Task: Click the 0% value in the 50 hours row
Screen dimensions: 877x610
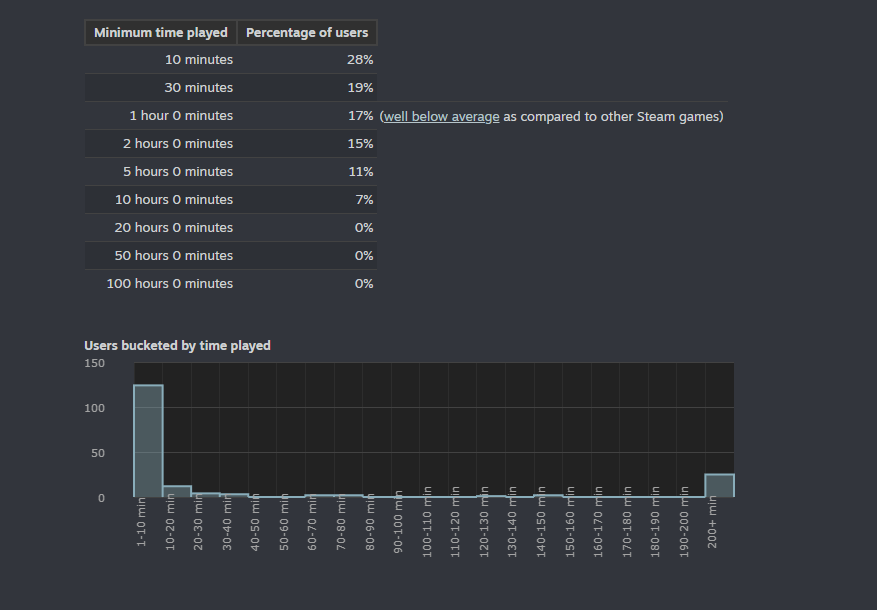Action: point(364,255)
